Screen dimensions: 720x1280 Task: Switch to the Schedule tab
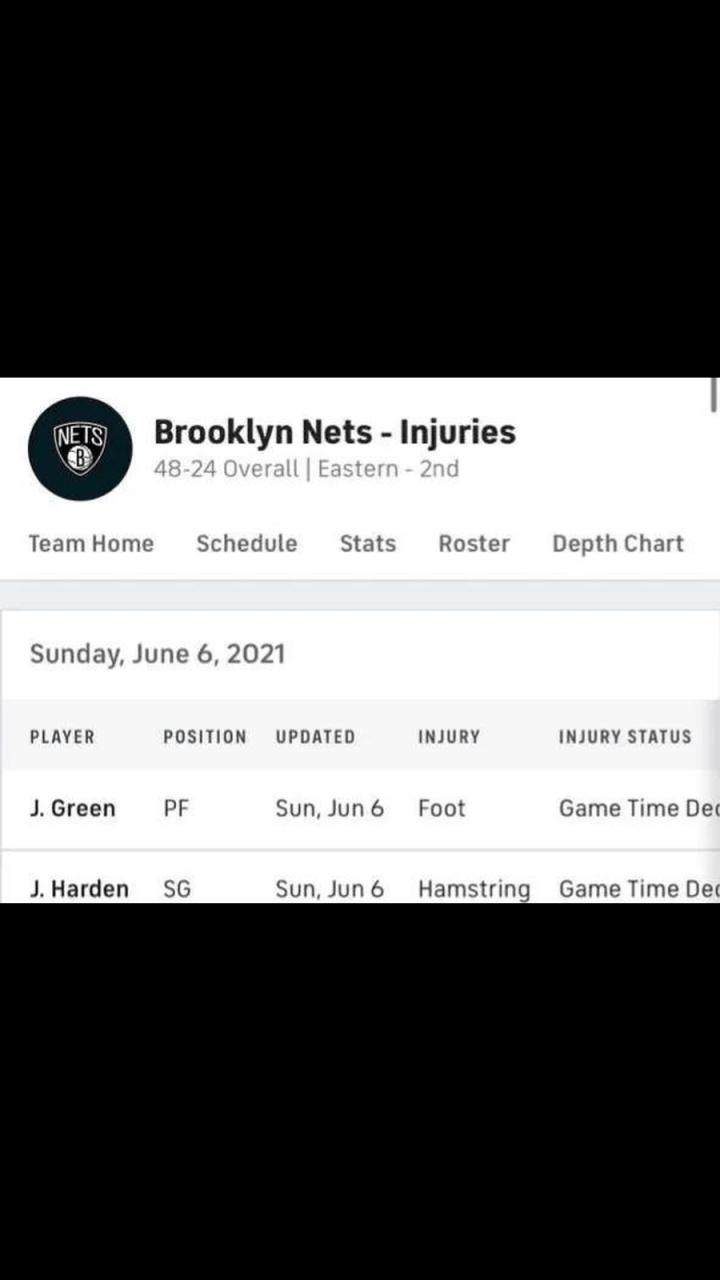click(246, 544)
